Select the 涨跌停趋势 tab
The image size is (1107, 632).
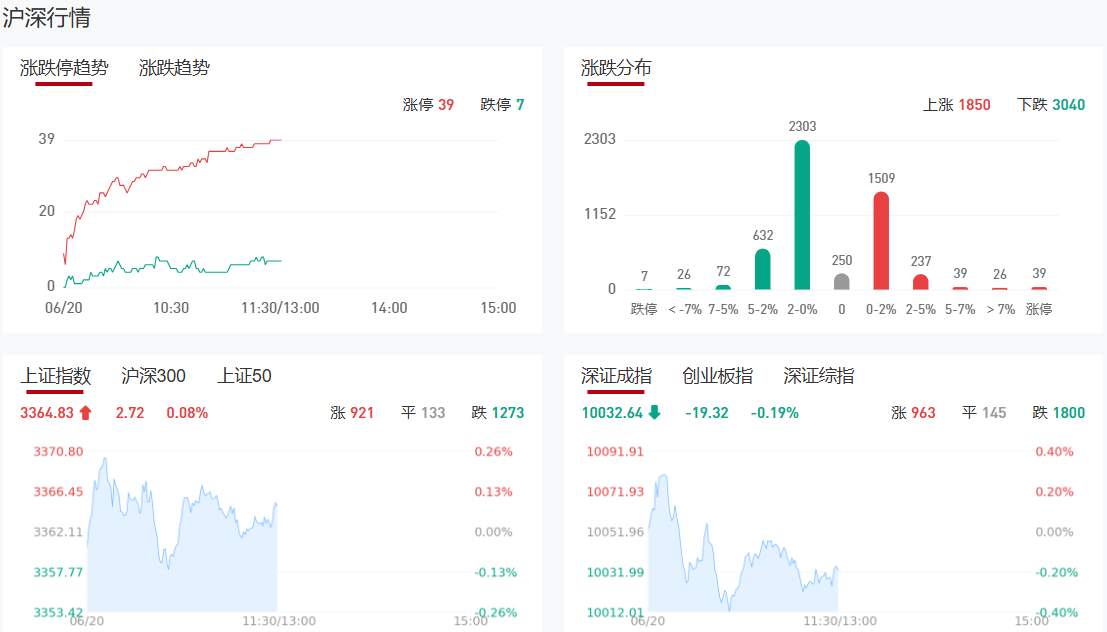coord(64,68)
